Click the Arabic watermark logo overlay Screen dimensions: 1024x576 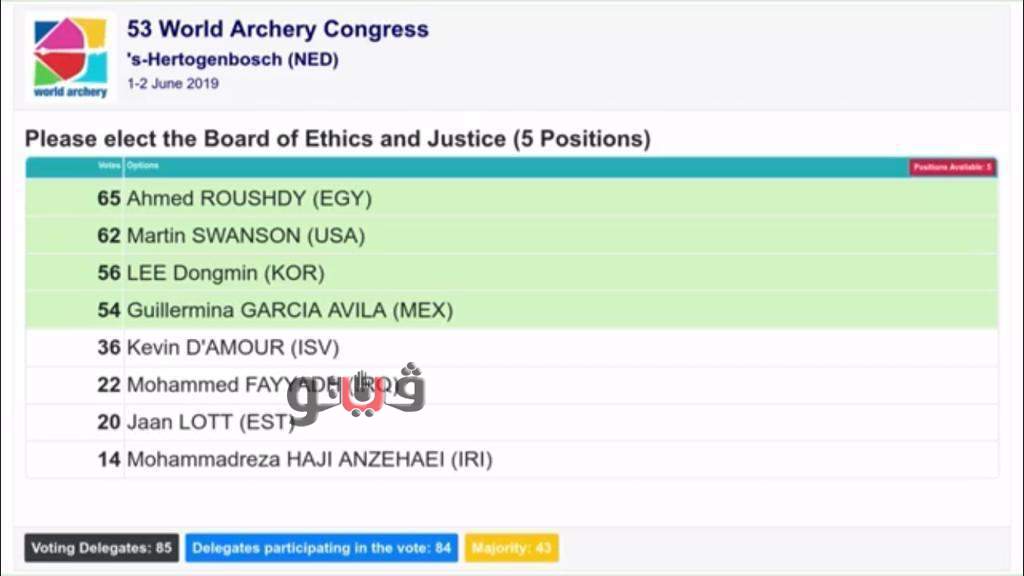click(356, 392)
